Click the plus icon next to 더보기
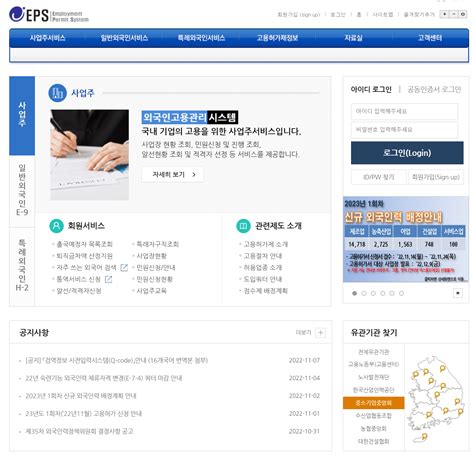 point(320,332)
